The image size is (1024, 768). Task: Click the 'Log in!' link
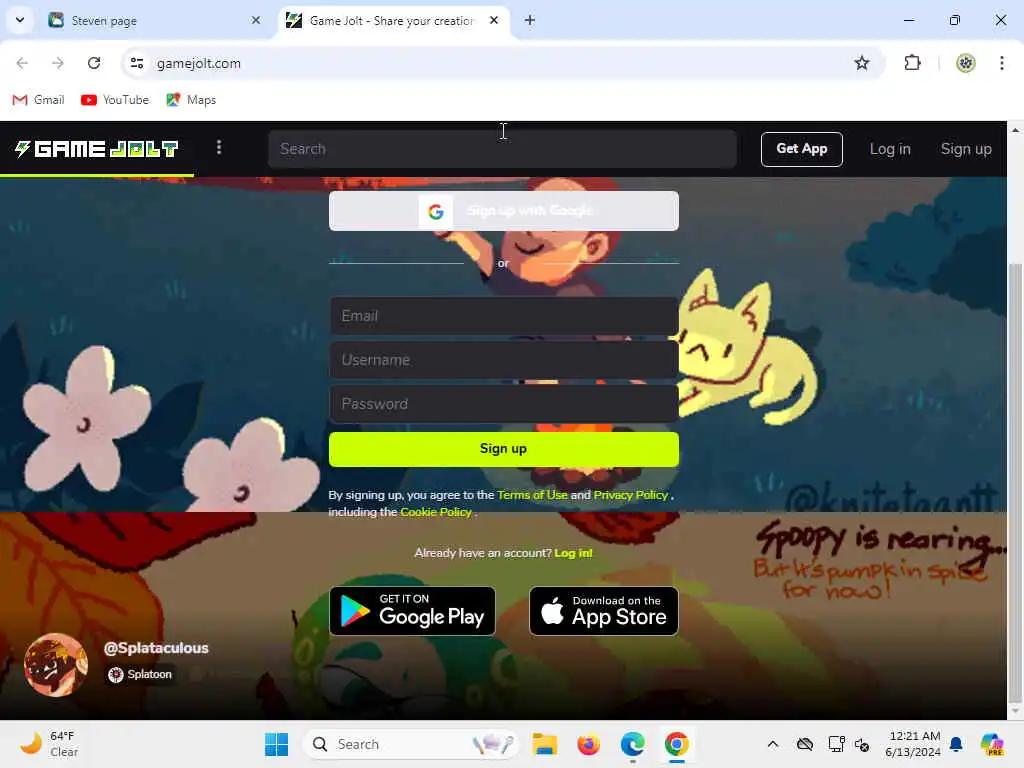(x=573, y=553)
